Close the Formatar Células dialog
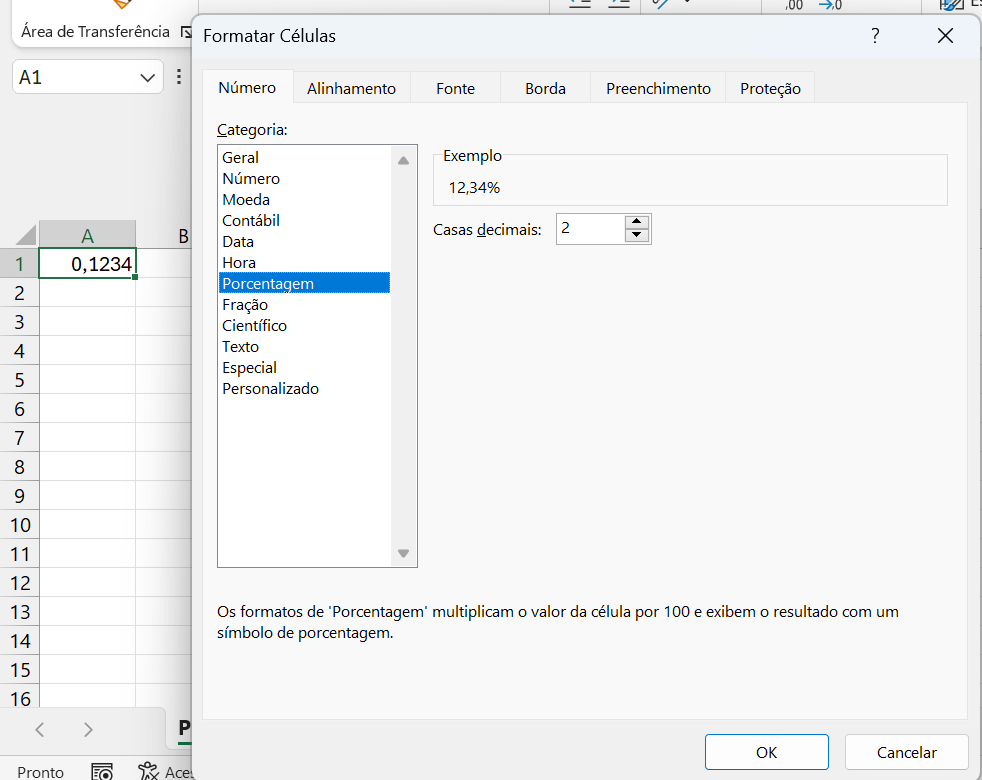Screen dimensions: 982x780 pos(945,36)
